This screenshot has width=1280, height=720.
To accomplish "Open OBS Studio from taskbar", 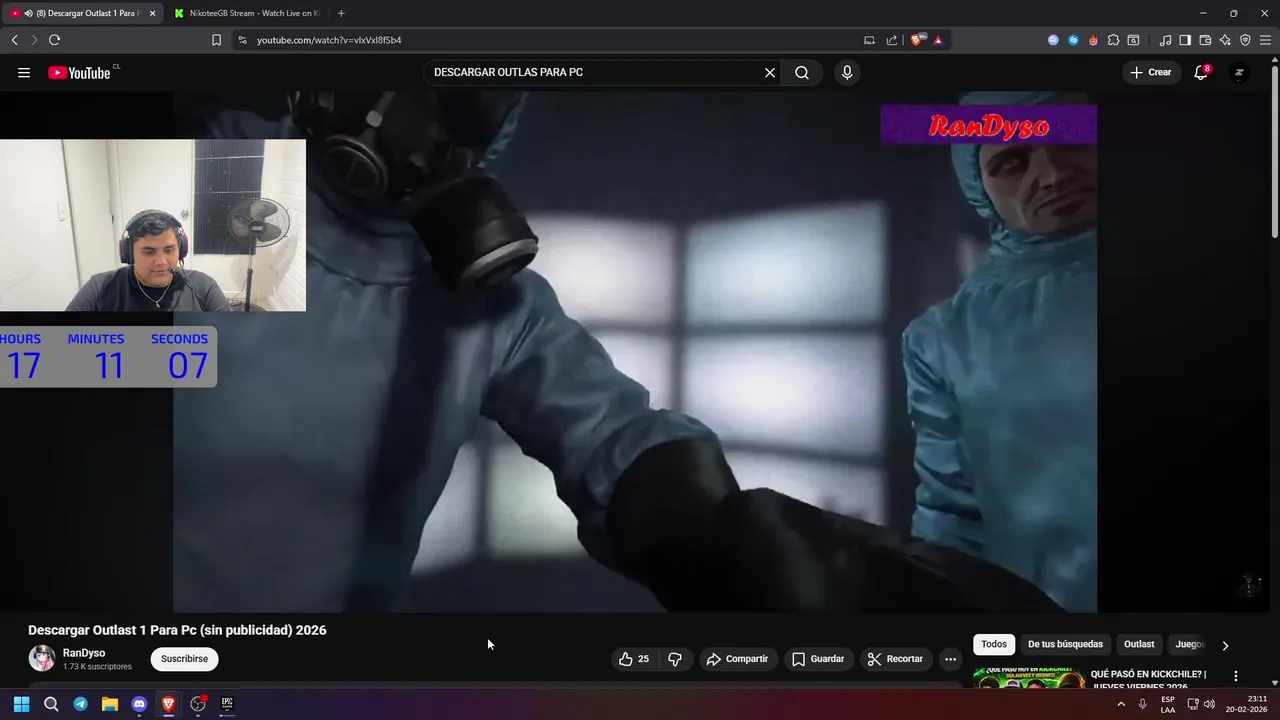I will (198, 704).
